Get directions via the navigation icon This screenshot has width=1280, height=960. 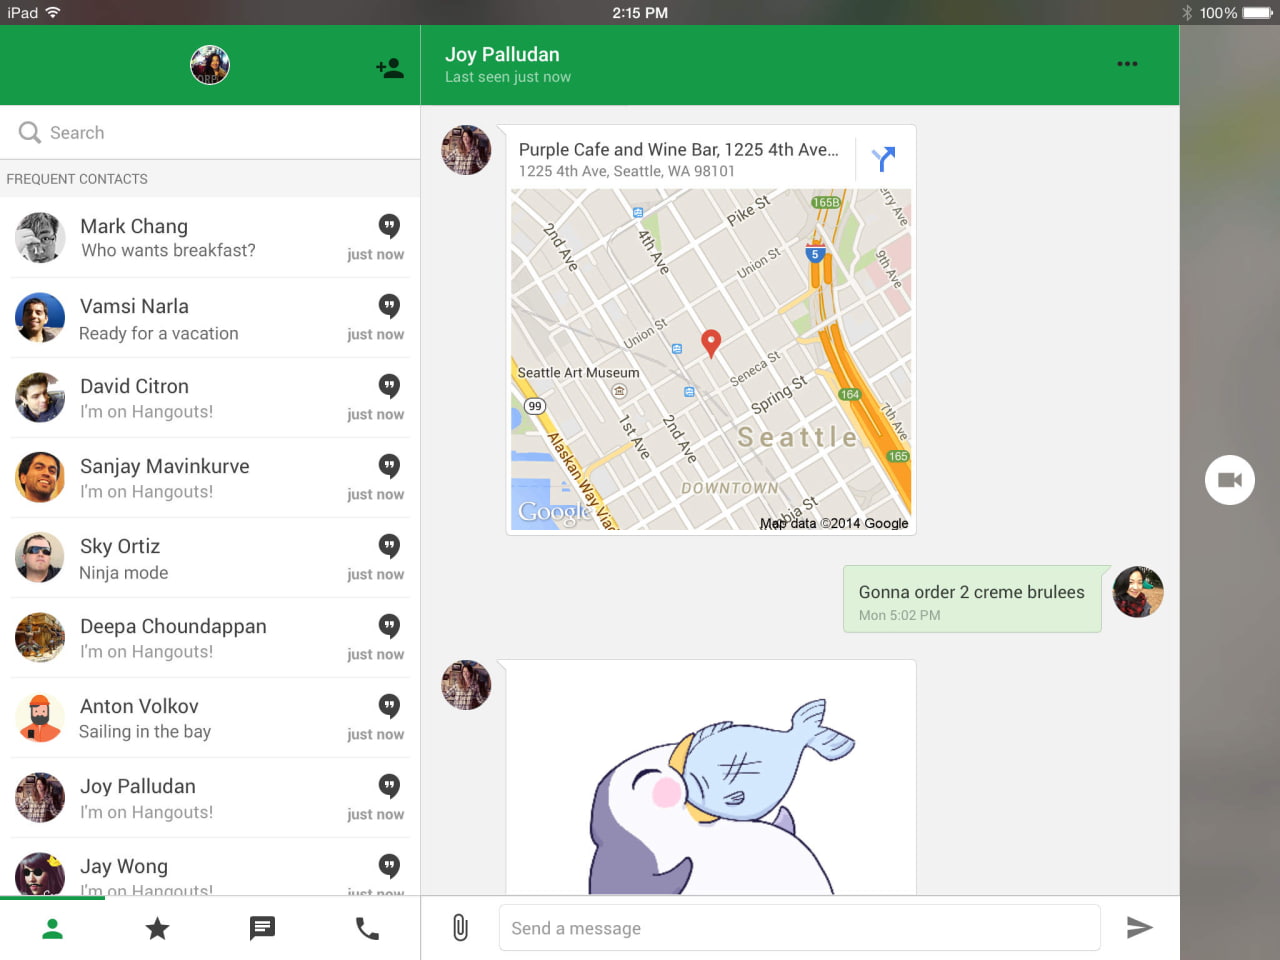(882, 158)
